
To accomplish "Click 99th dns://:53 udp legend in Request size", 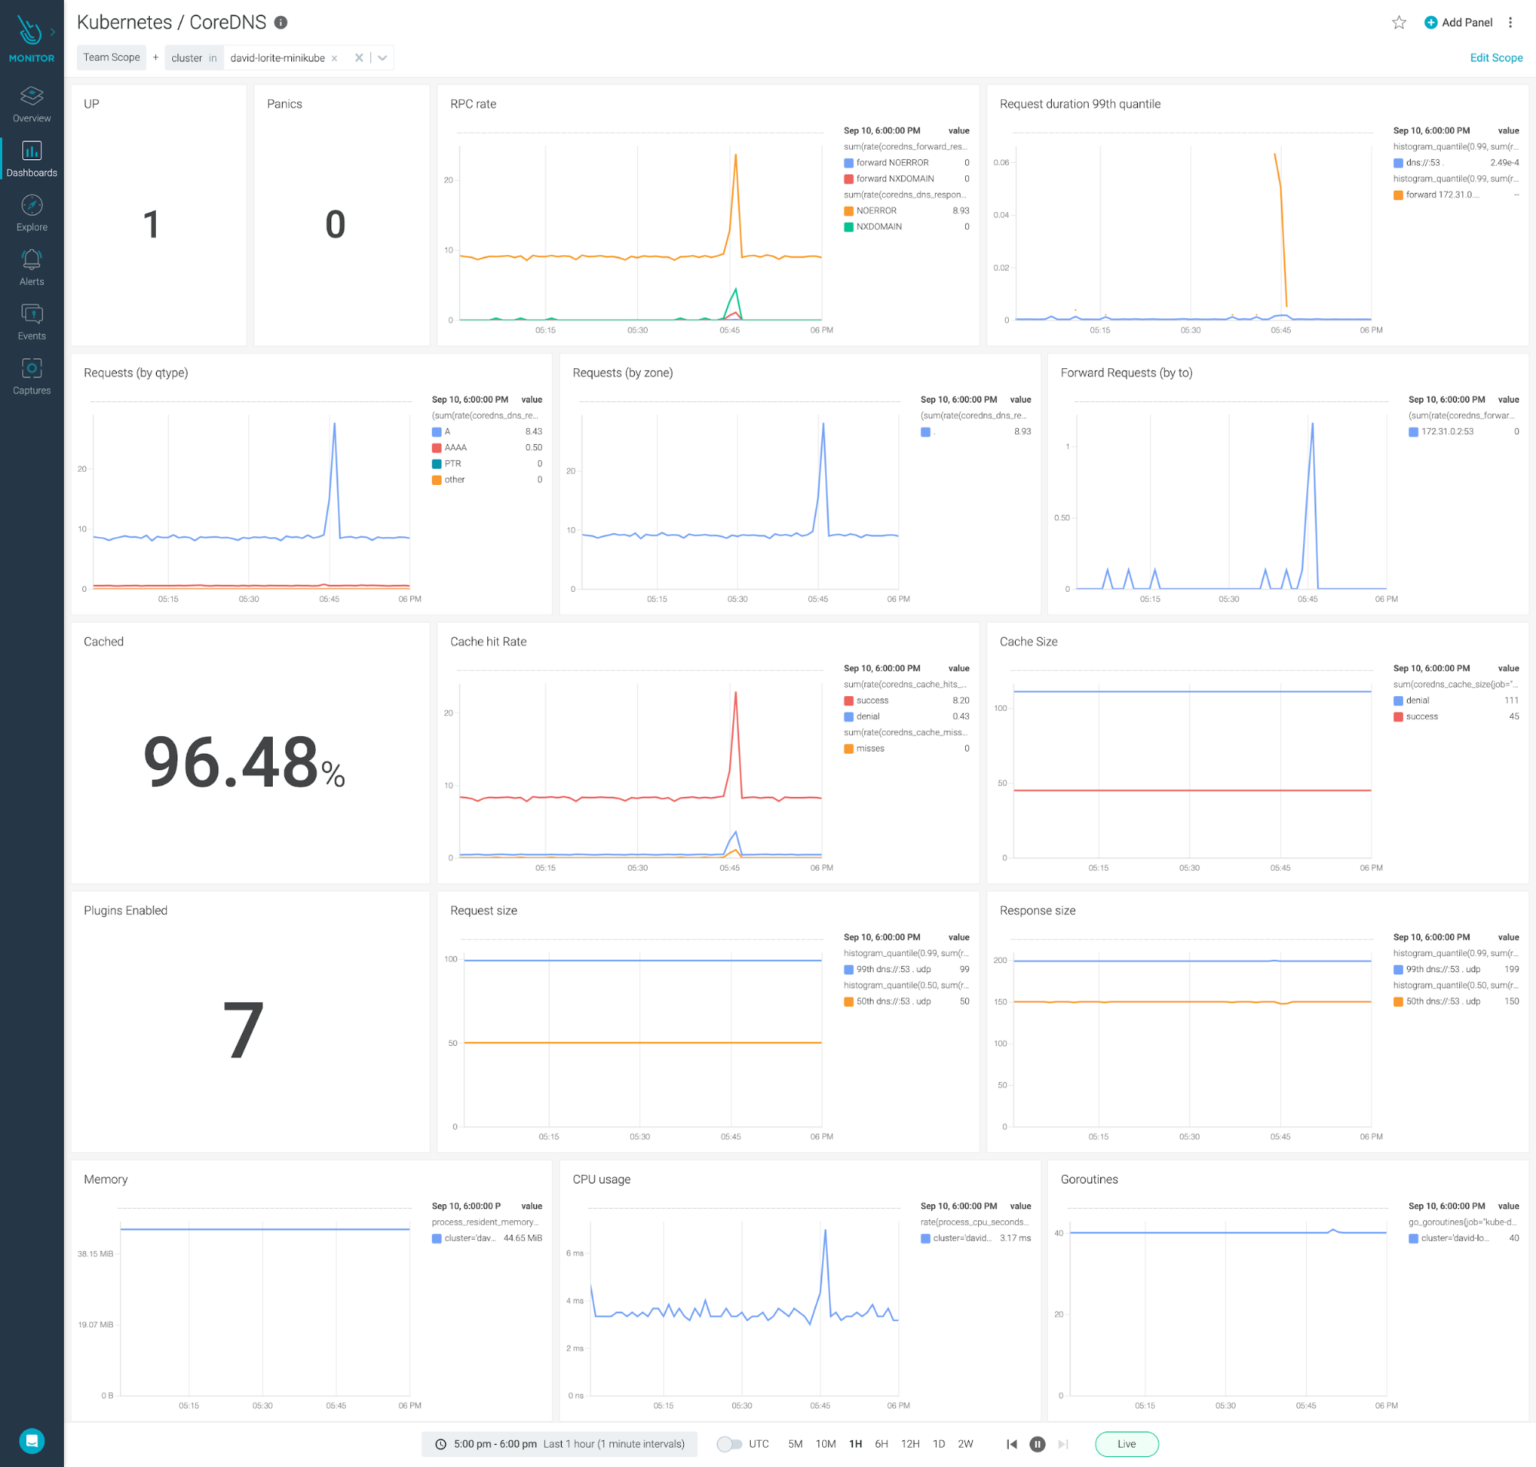I will click(894, 970).
